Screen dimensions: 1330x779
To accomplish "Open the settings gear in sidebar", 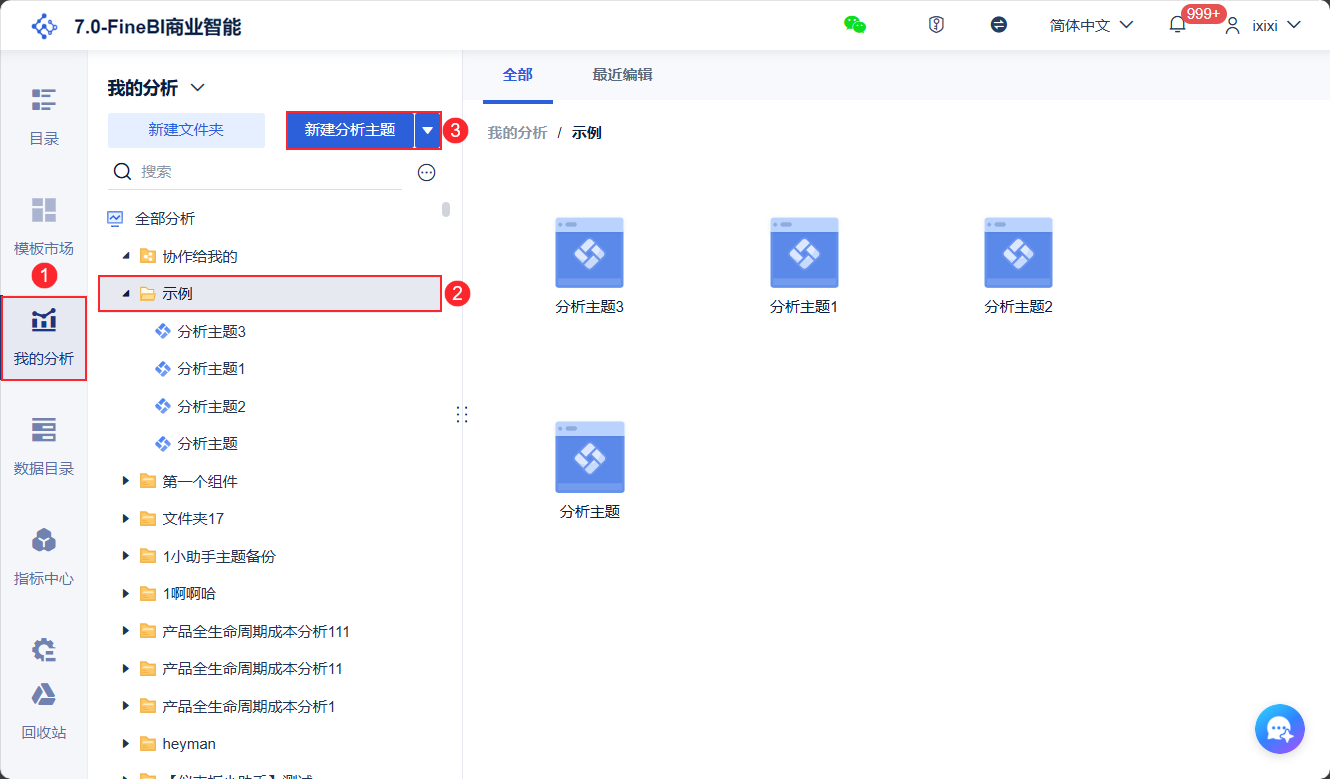I will pos(44,650).
